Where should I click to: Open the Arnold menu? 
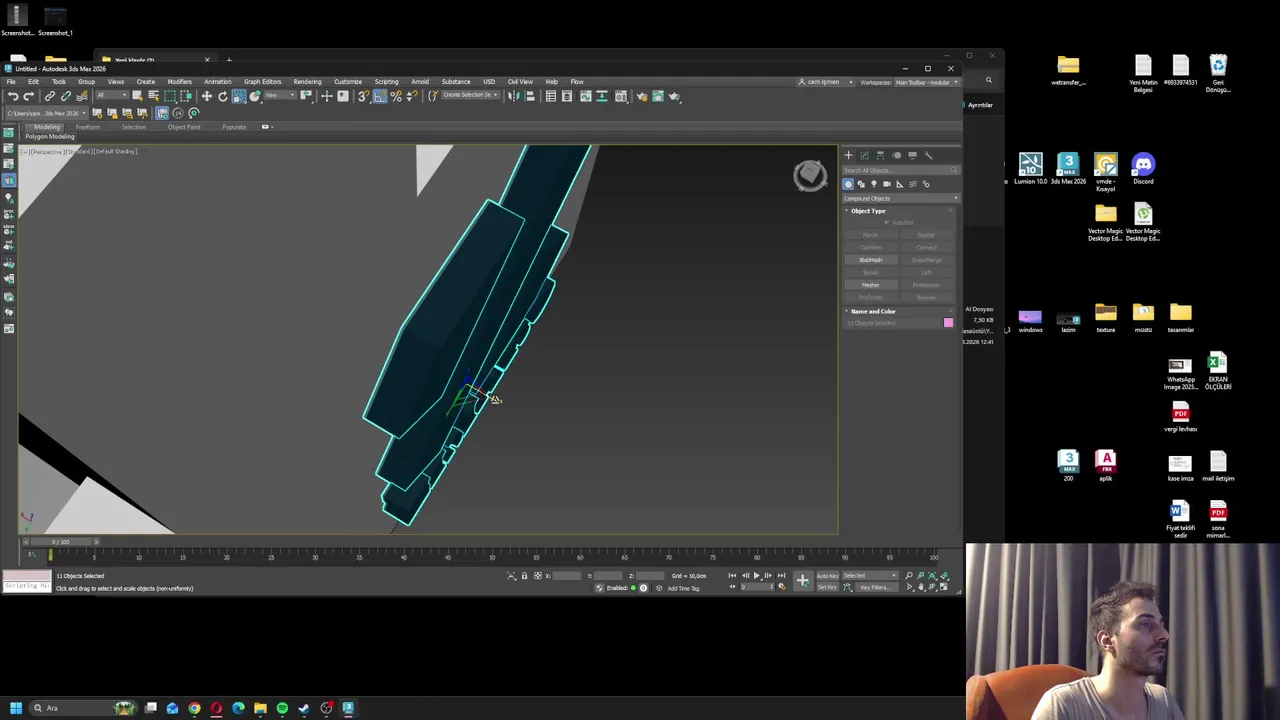coord(420,82)
